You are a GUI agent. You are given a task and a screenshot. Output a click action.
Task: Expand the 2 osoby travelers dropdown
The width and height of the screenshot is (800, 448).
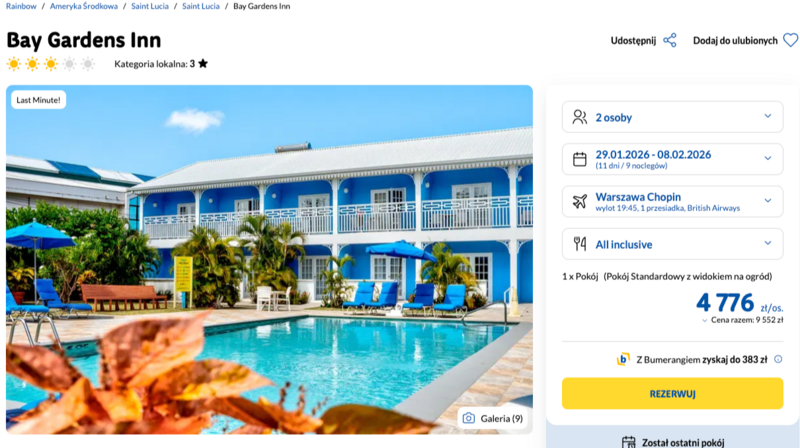click(x=768, y=117)
